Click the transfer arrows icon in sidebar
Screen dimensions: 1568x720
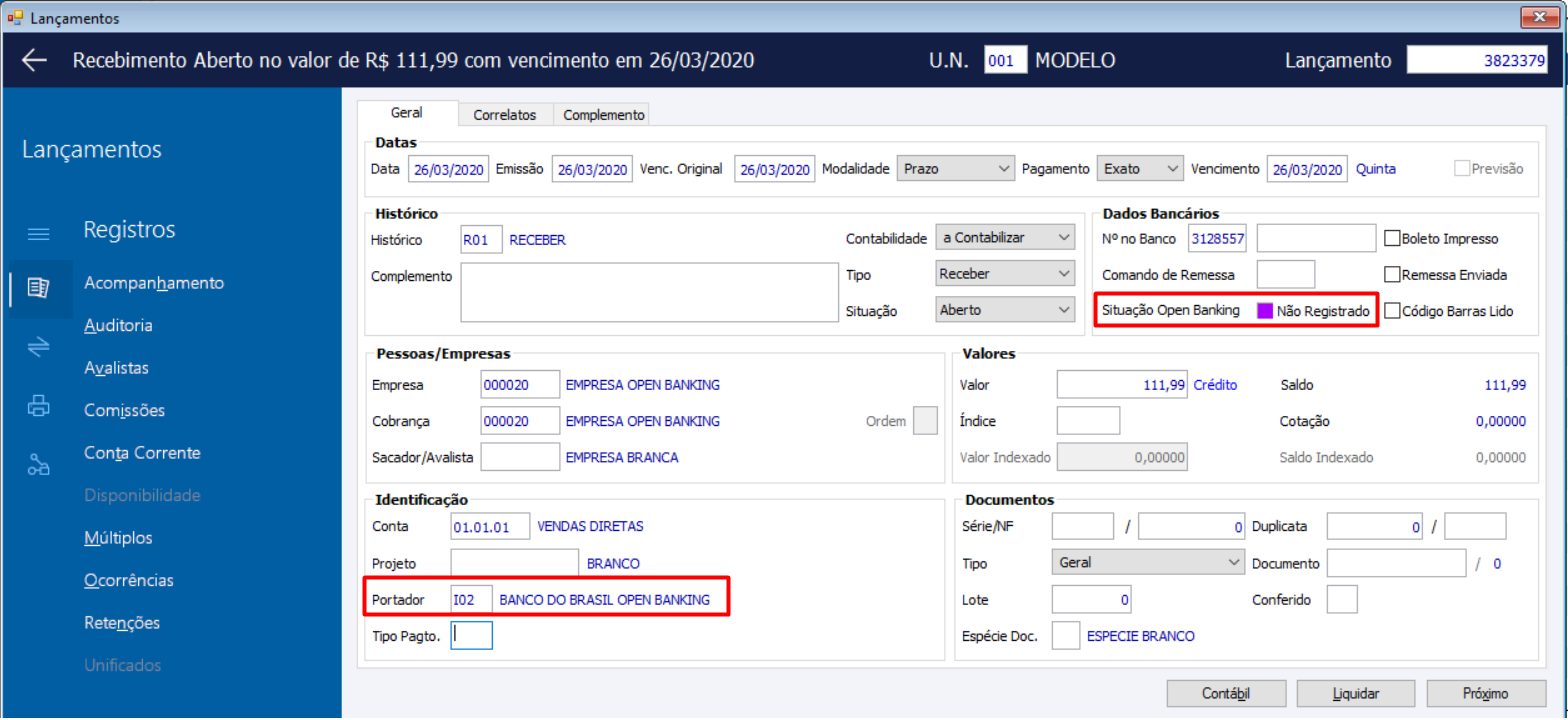(38, 346)
